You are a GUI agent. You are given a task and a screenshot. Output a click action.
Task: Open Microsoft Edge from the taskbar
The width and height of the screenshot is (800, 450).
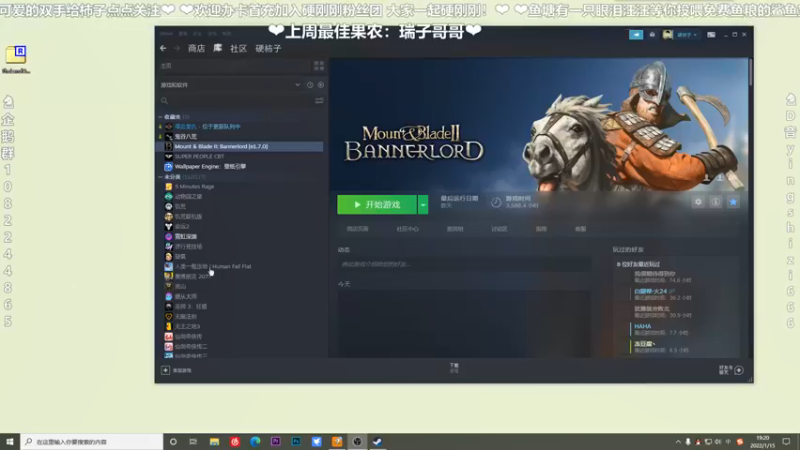(255, 441)
